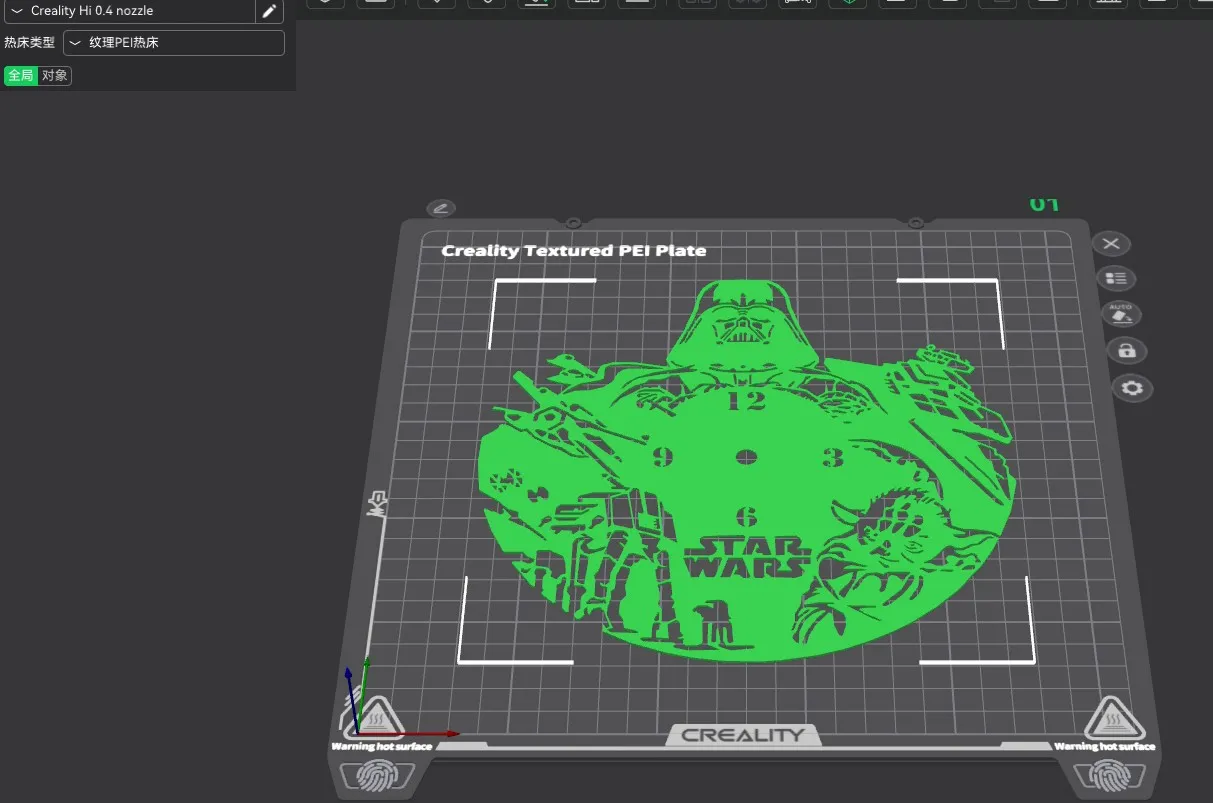The image size is (1213, 803).
Task: Click the list icon beside the plate
Action: (x=1116, y=279)
